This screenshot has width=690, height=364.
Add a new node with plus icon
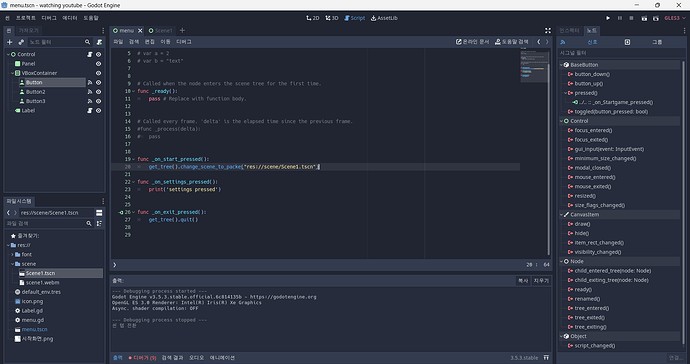pos(10,42)
